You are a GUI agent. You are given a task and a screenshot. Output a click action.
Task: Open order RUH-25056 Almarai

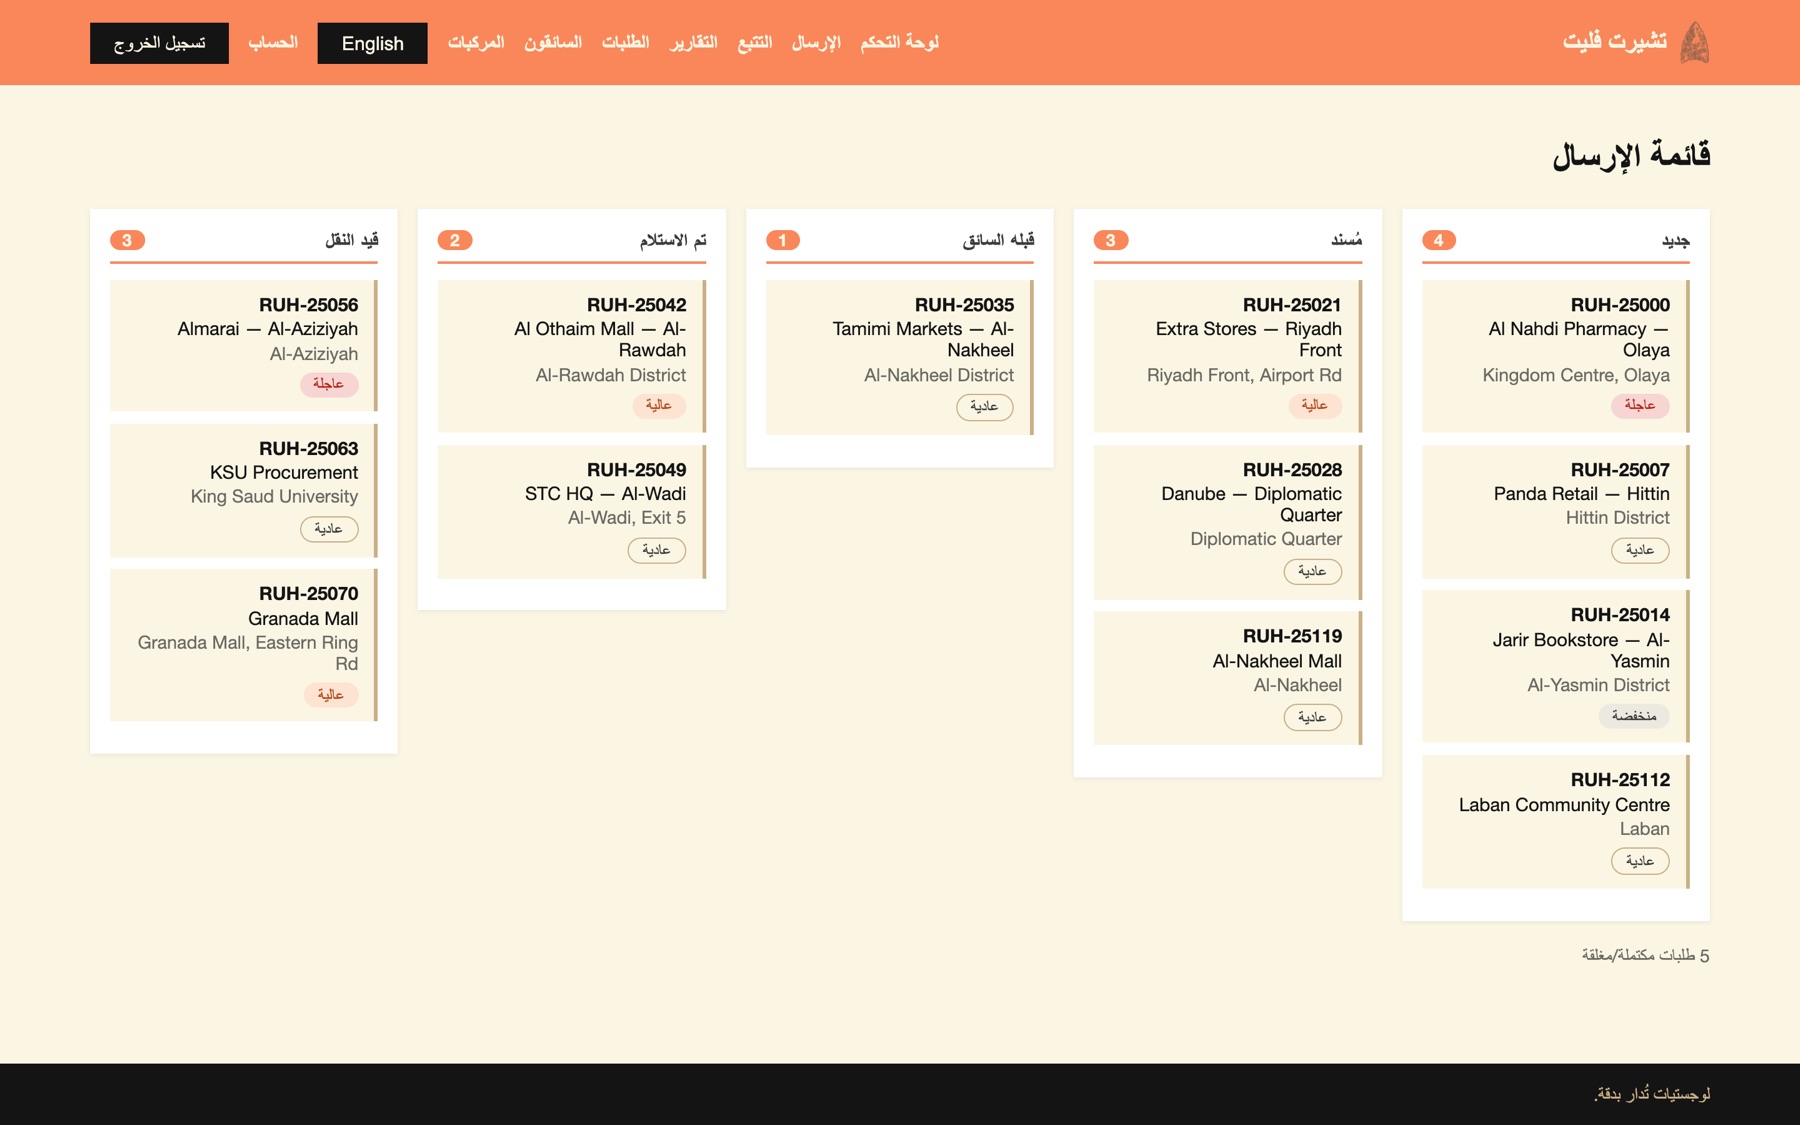click(243, 345)
